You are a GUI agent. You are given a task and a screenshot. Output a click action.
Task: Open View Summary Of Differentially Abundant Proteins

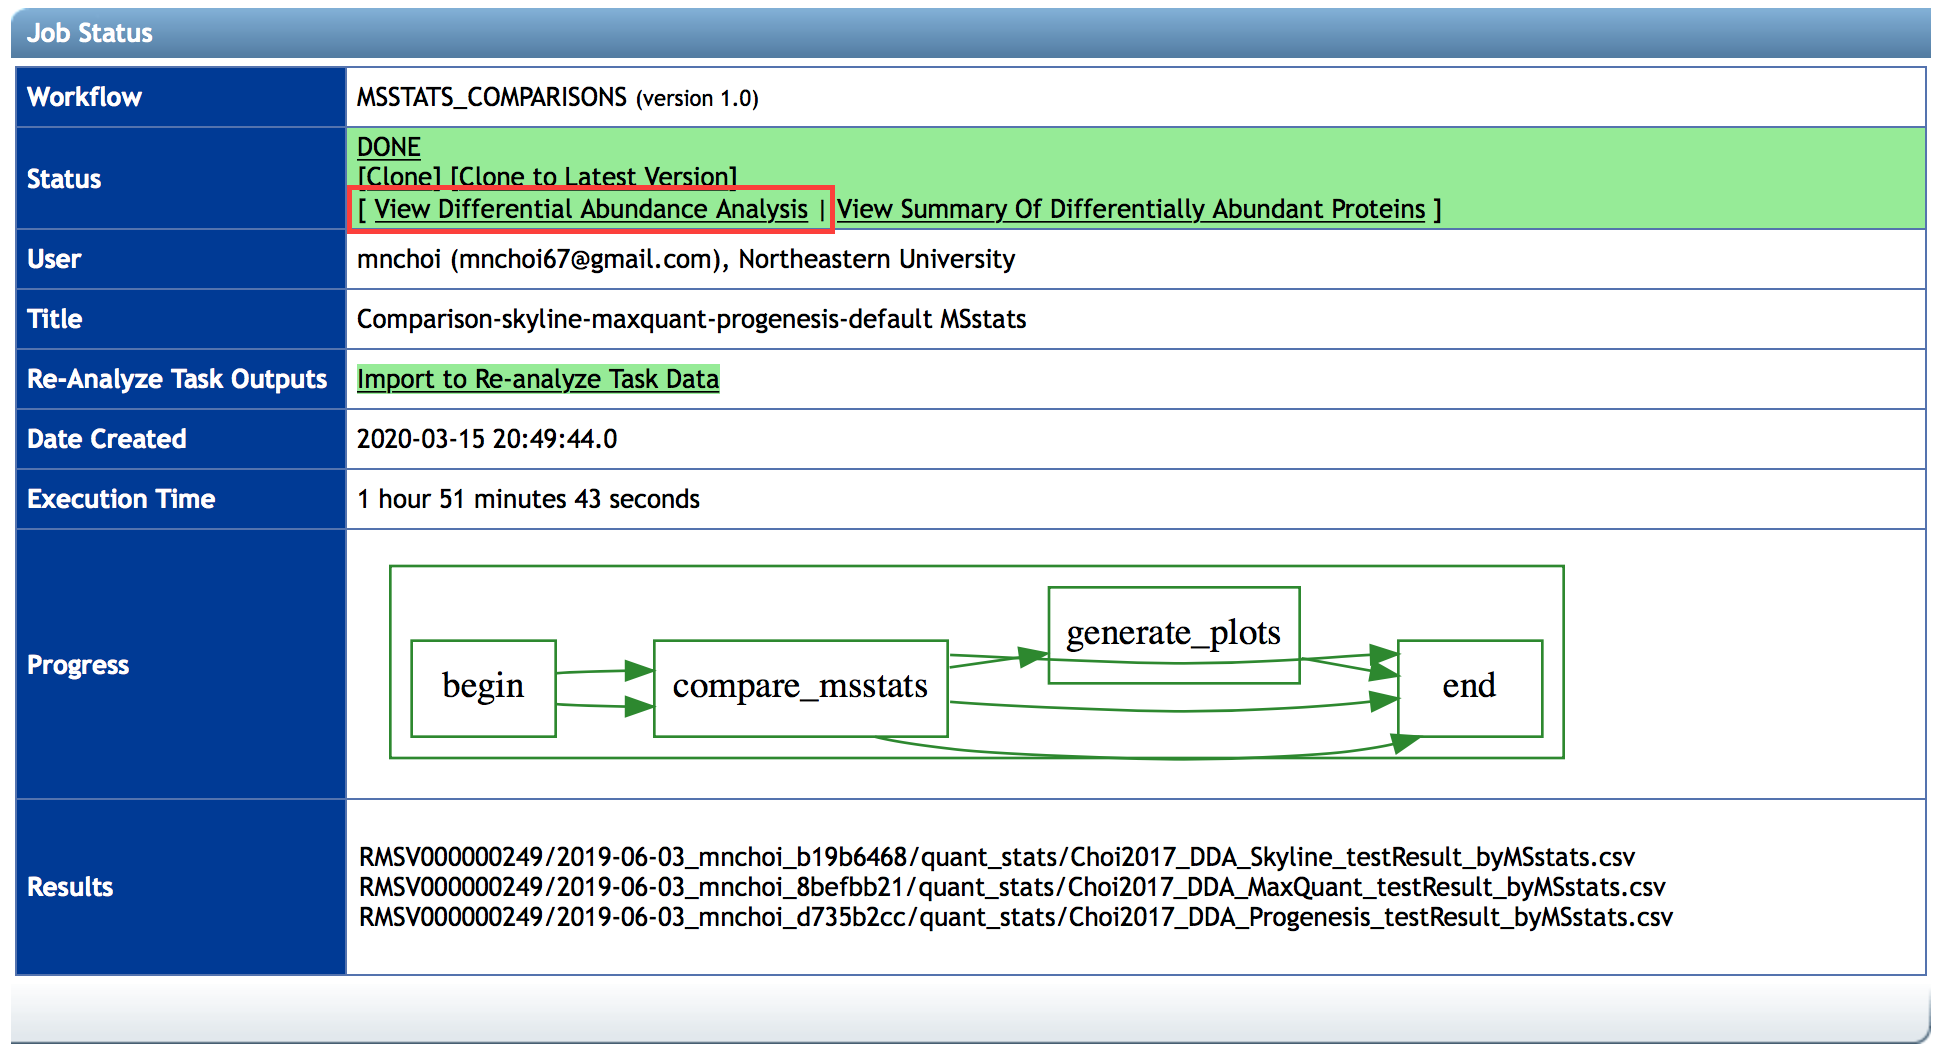(x=1130, y=209)
